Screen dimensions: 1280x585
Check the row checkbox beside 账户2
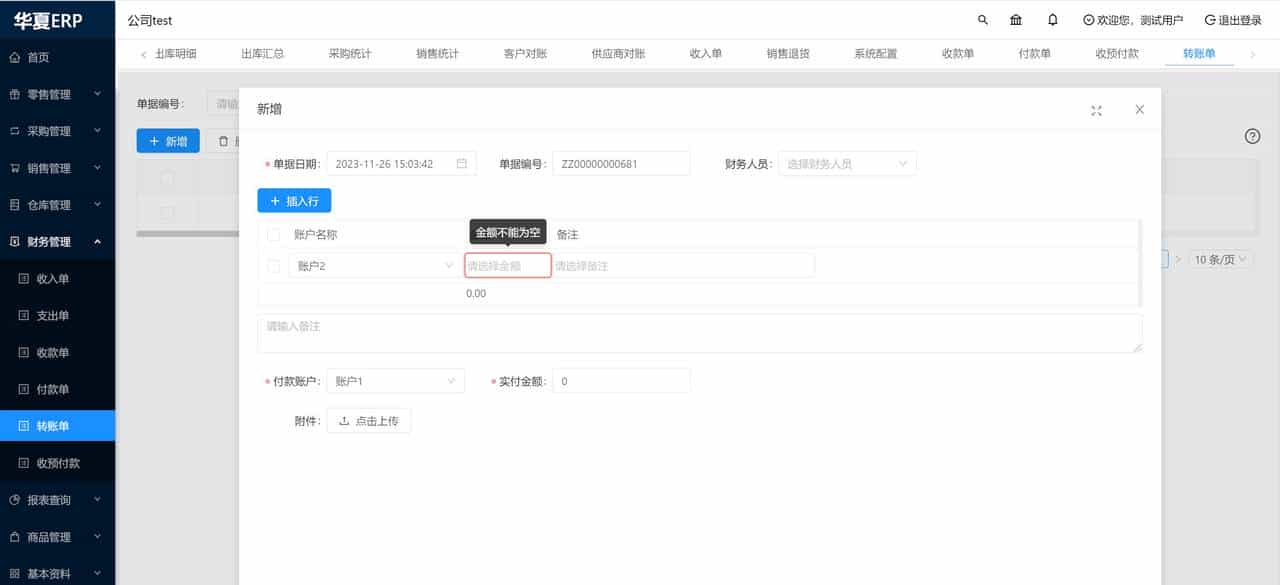coord(273,265)
